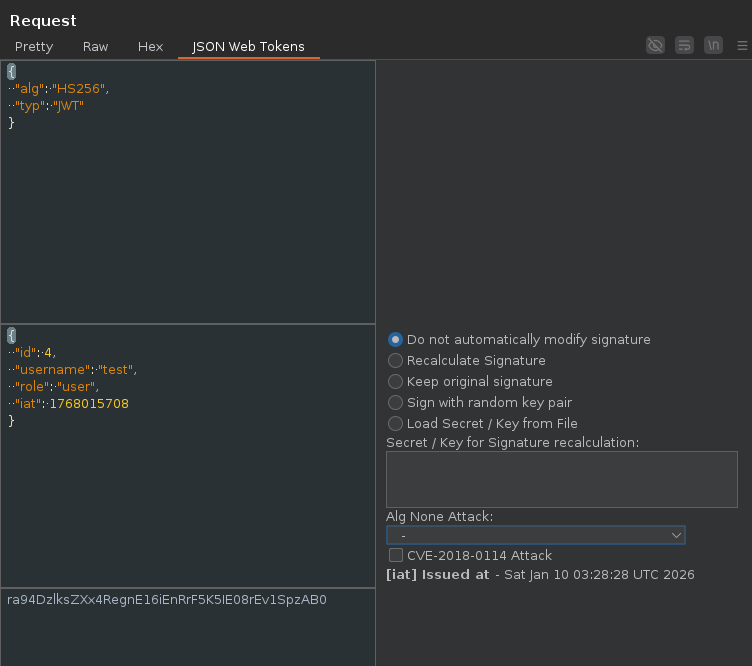Open the Hex tab

tap(151, 47)
